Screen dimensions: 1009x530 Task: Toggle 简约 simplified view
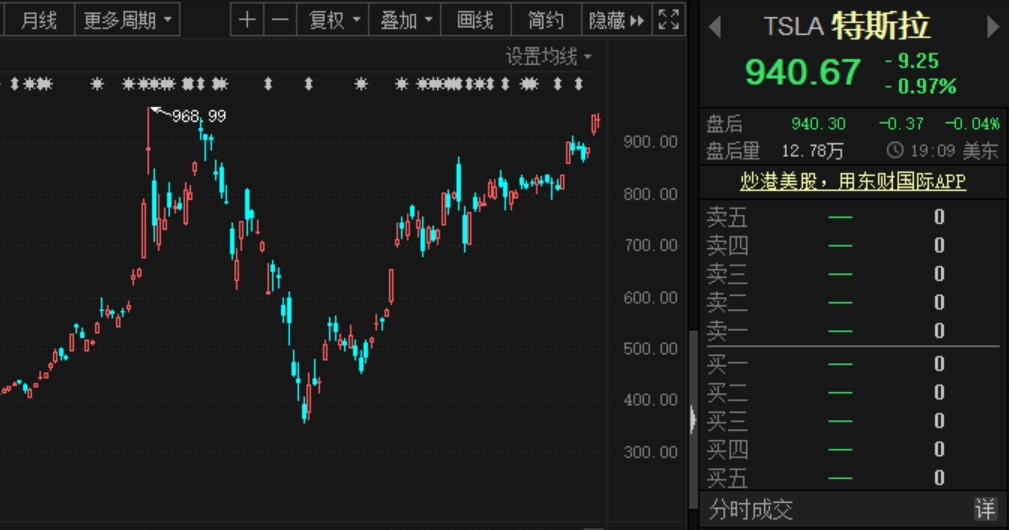546,19
